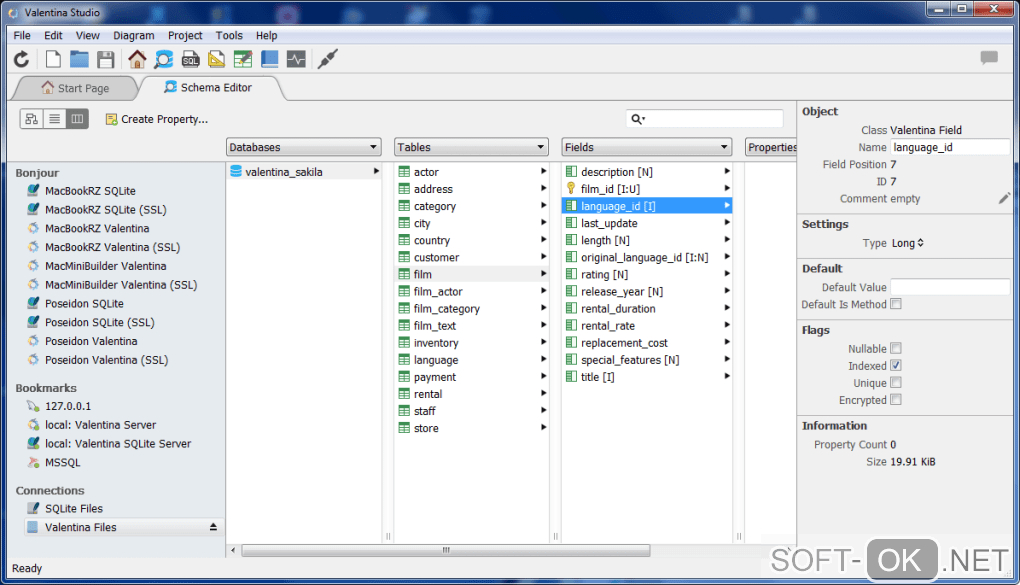The width and height of the screenshot is (1020, 585).
Task: Expand the actor table arrow
Action: pos(543,171)
